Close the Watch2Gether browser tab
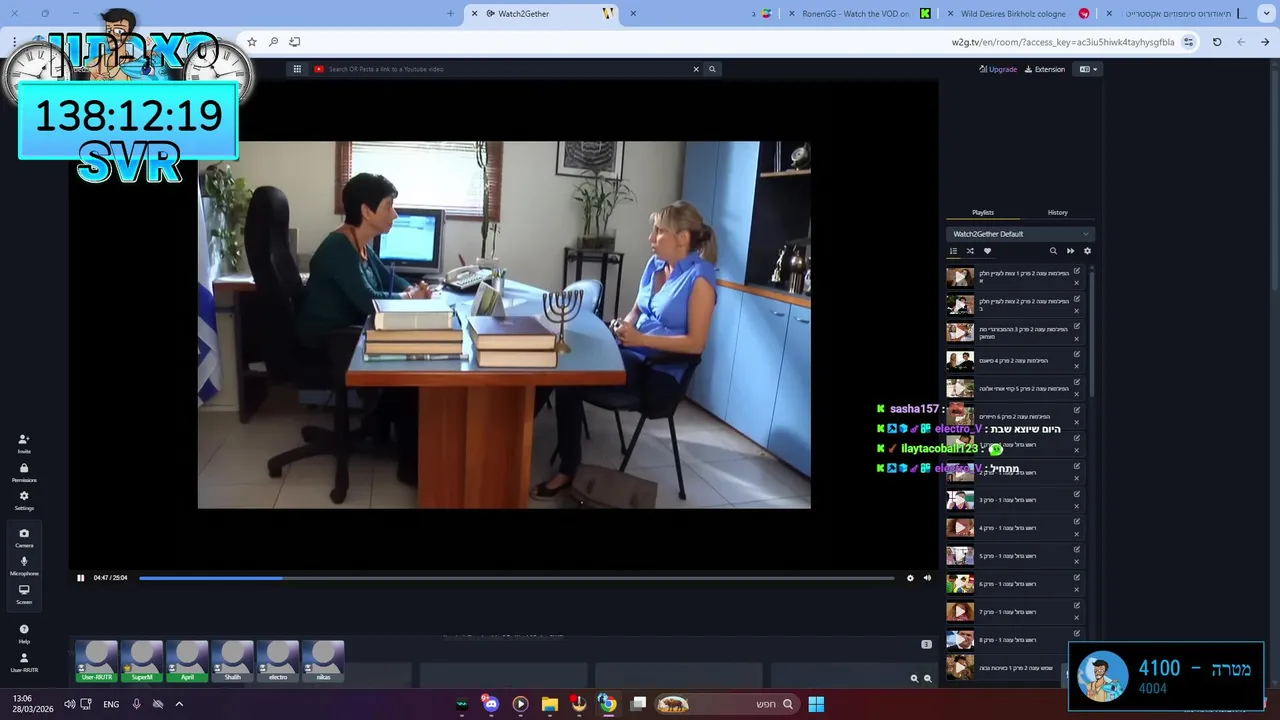The width and height of the screenshot is (1280, 720). click(x=474, y=13)
